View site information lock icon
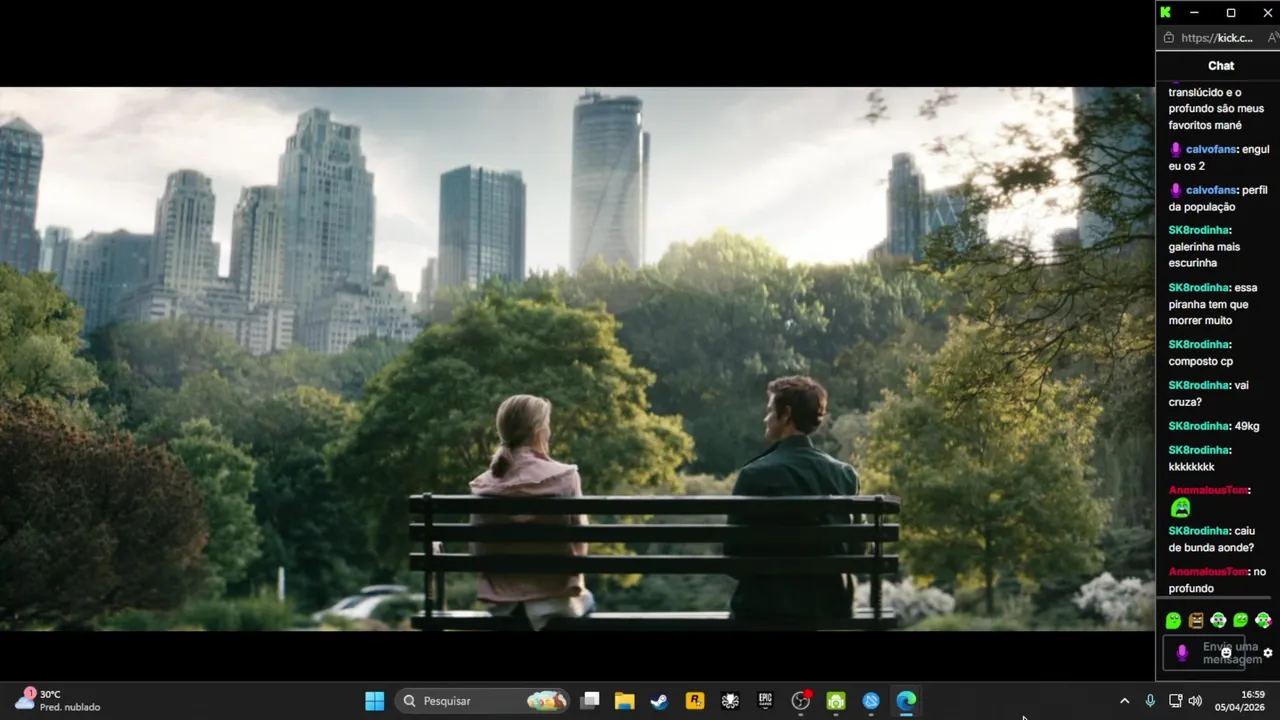Screen dimensions: 1280x720 pos(1168,38)
